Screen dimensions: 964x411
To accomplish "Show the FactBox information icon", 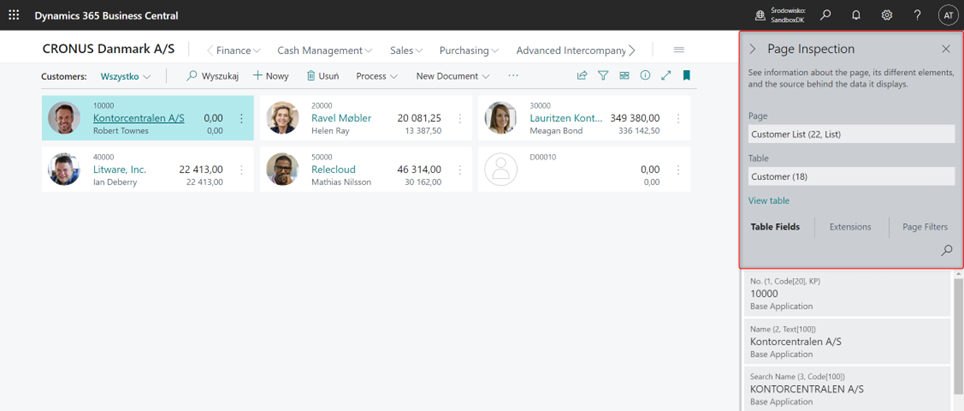I will pos(645,76).
